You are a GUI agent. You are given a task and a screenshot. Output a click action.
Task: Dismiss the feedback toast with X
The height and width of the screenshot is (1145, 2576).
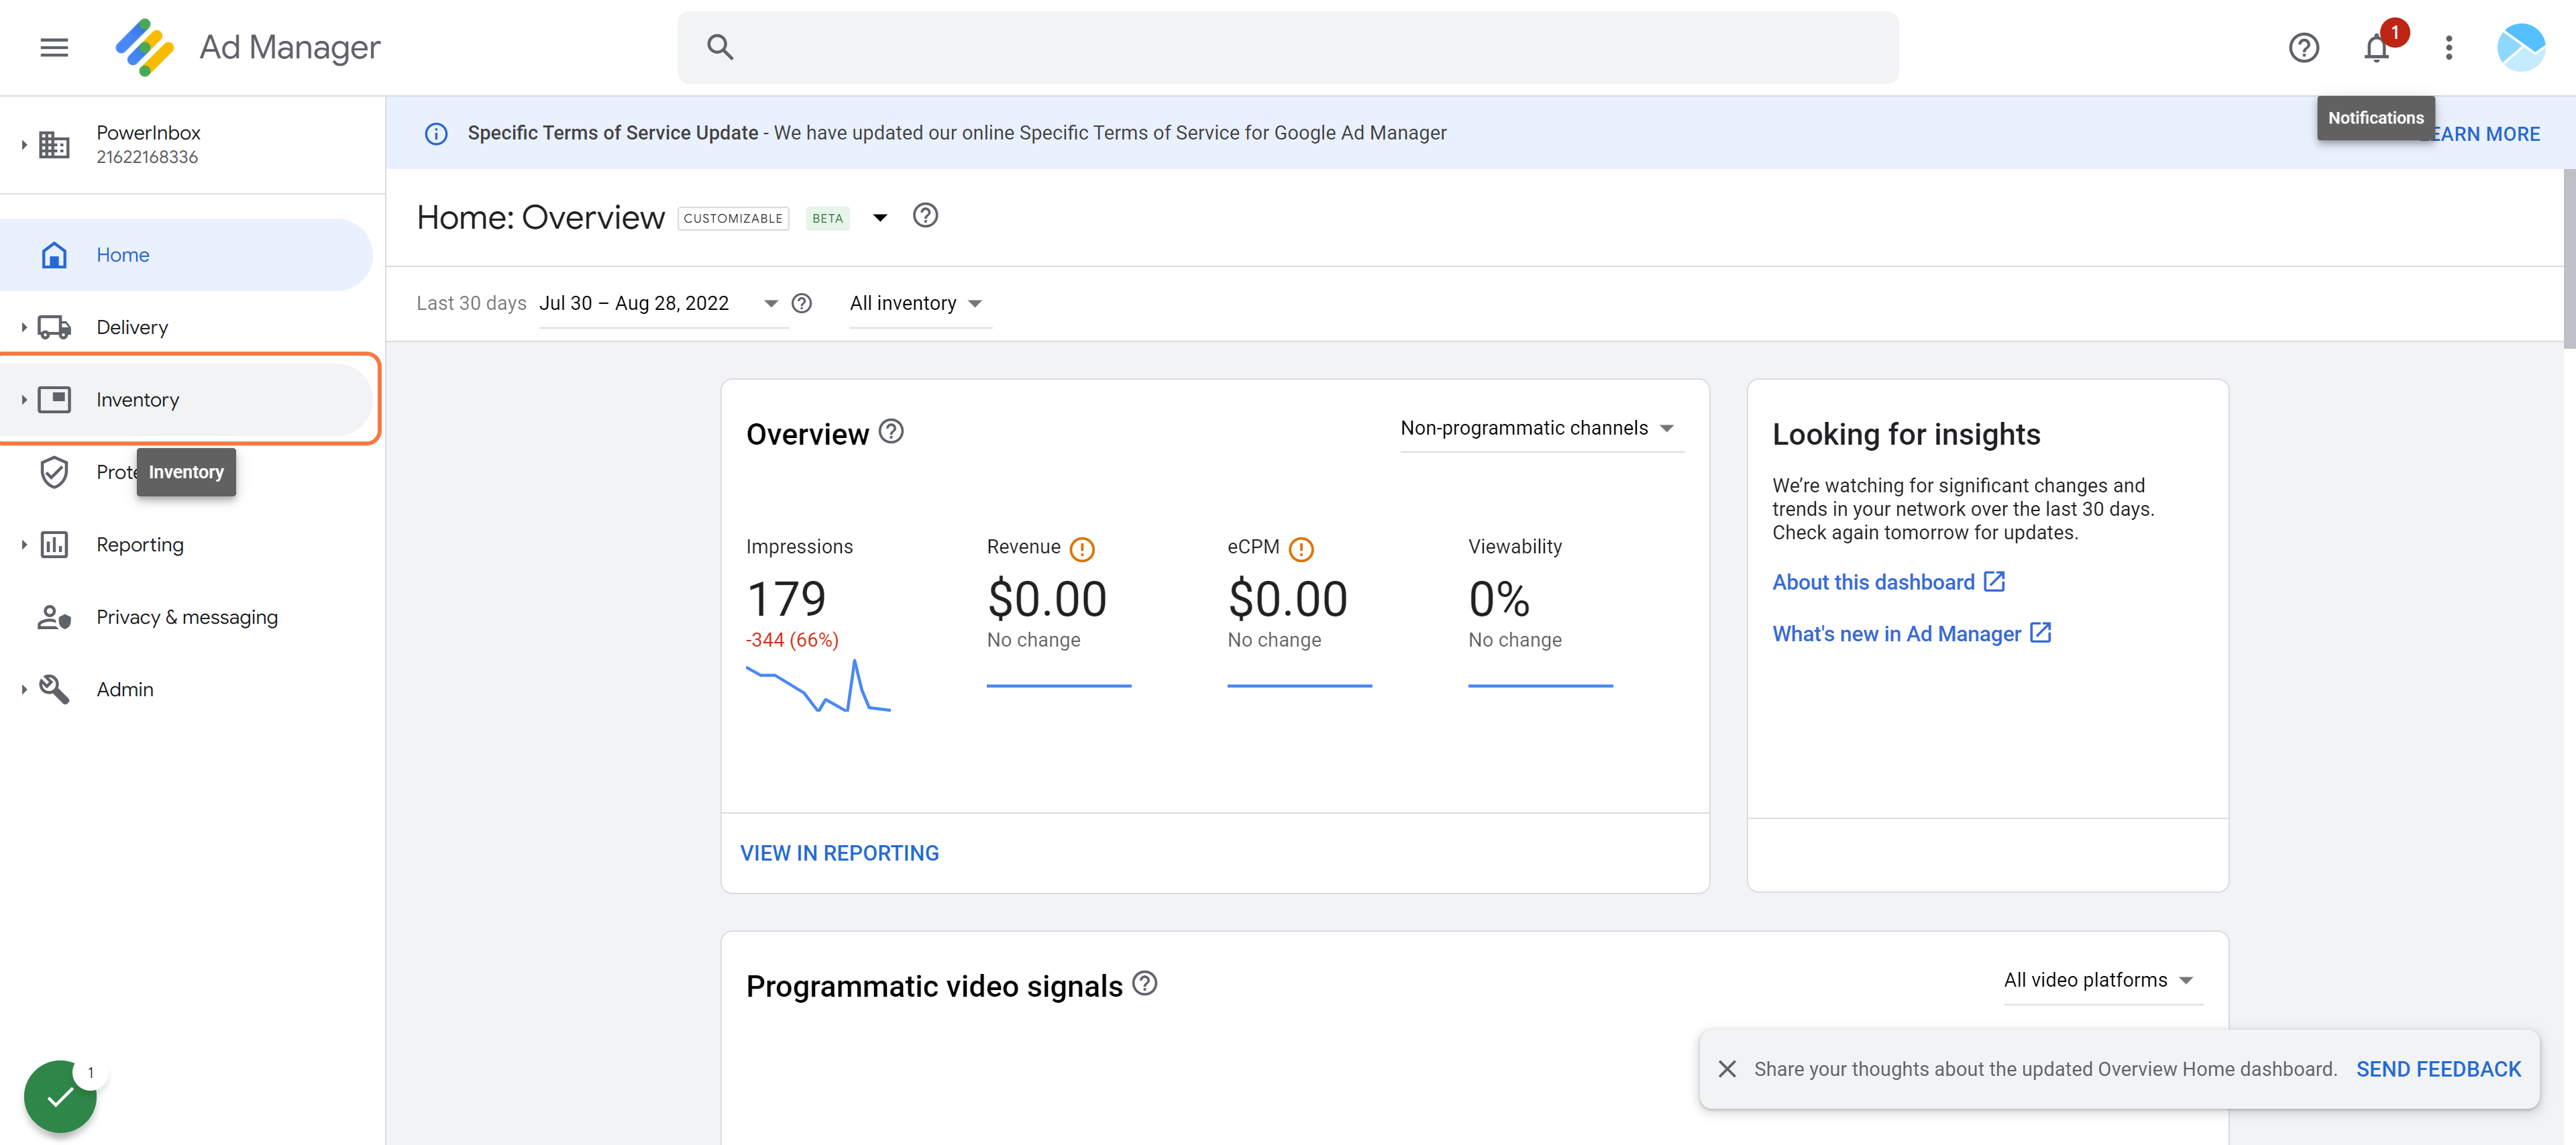[1727, 1069]
